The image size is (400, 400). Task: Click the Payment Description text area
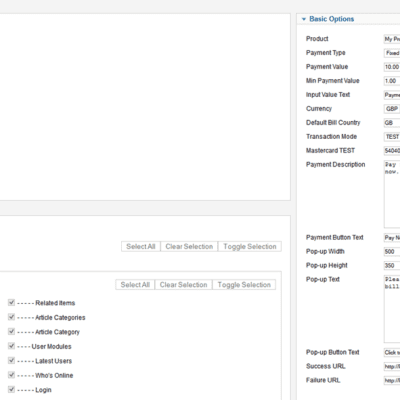tap(392, 194)
